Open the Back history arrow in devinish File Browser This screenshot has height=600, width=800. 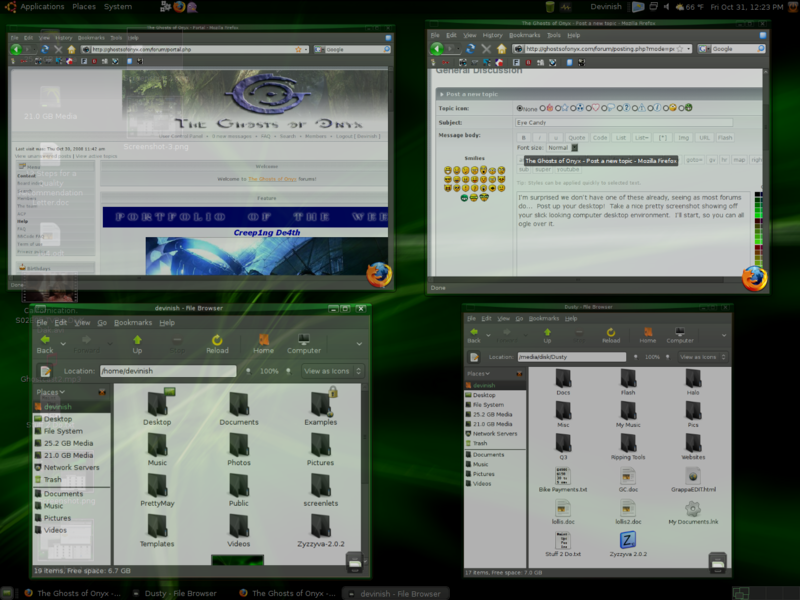(63, 344)
